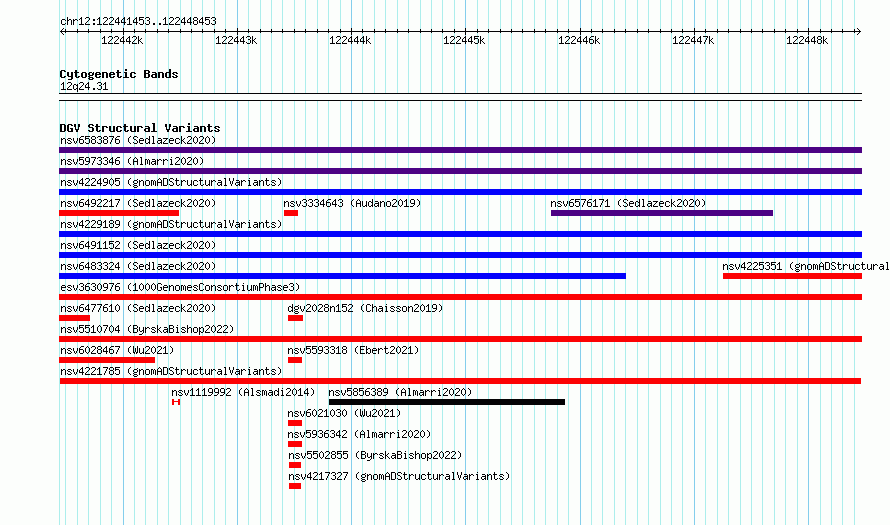Click the right arrowhead of the ruler
Viewport: 890px width, 525px height.
coord(859,31)
